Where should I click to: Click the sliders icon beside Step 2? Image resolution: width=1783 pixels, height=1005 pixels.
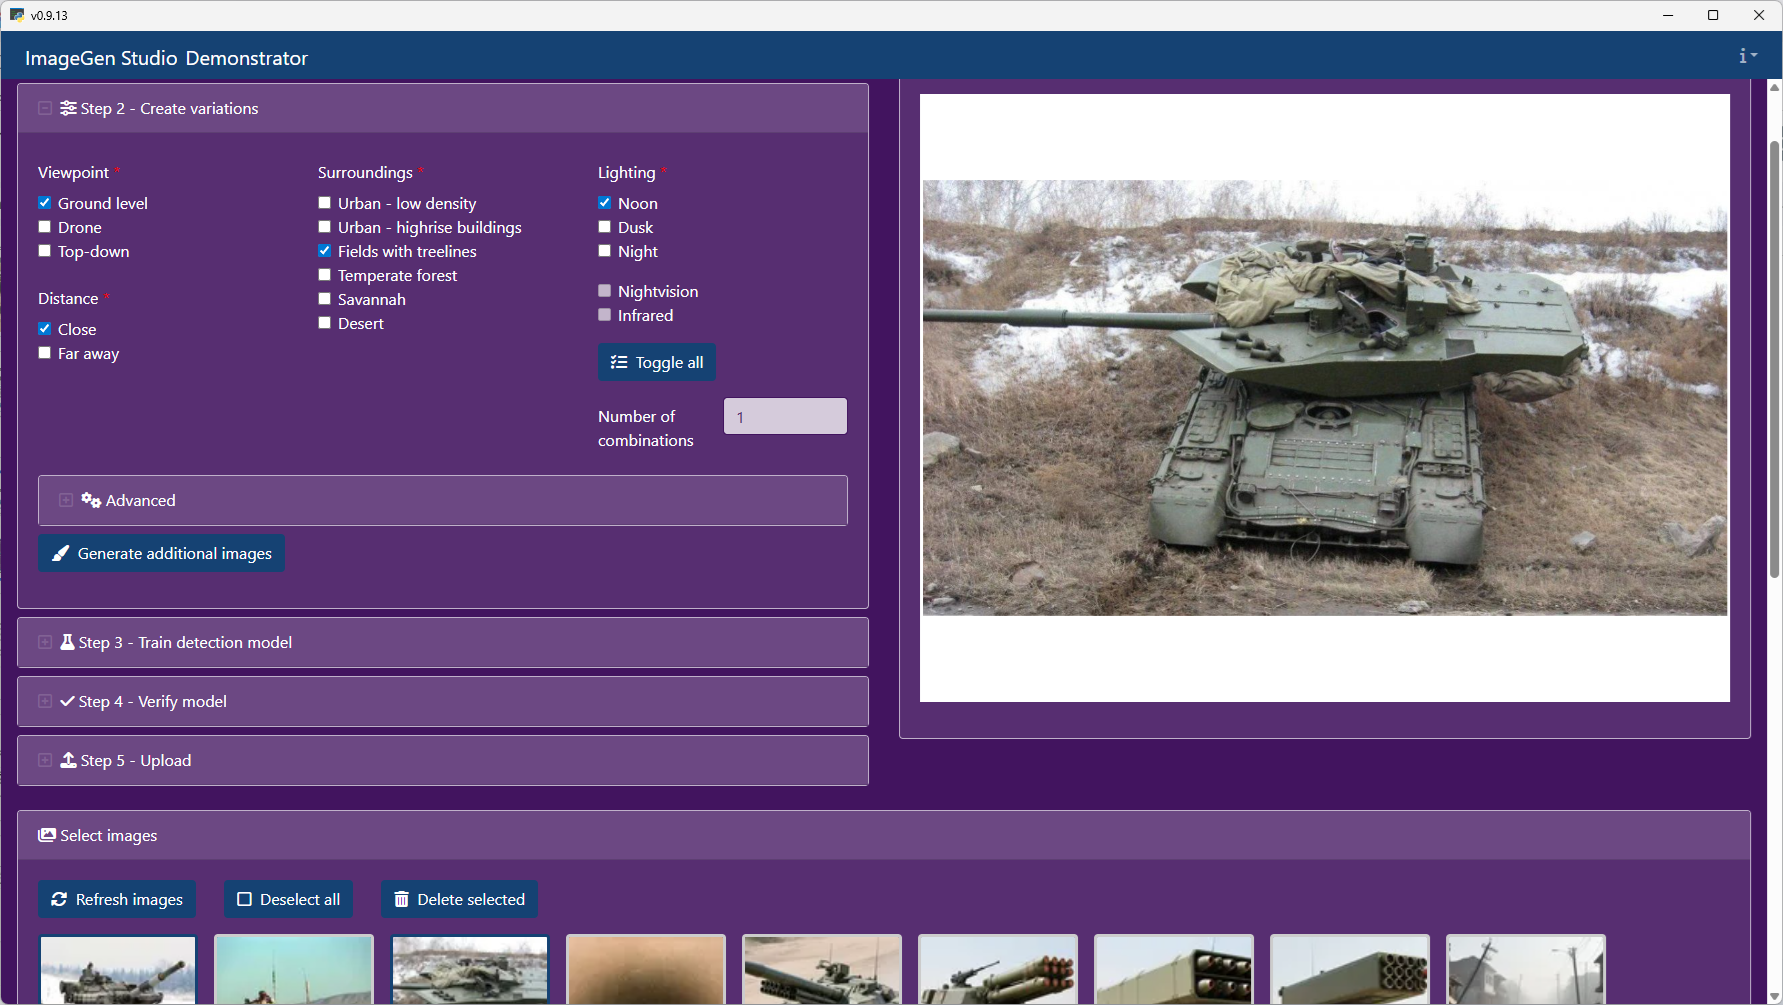pos(68,108)
